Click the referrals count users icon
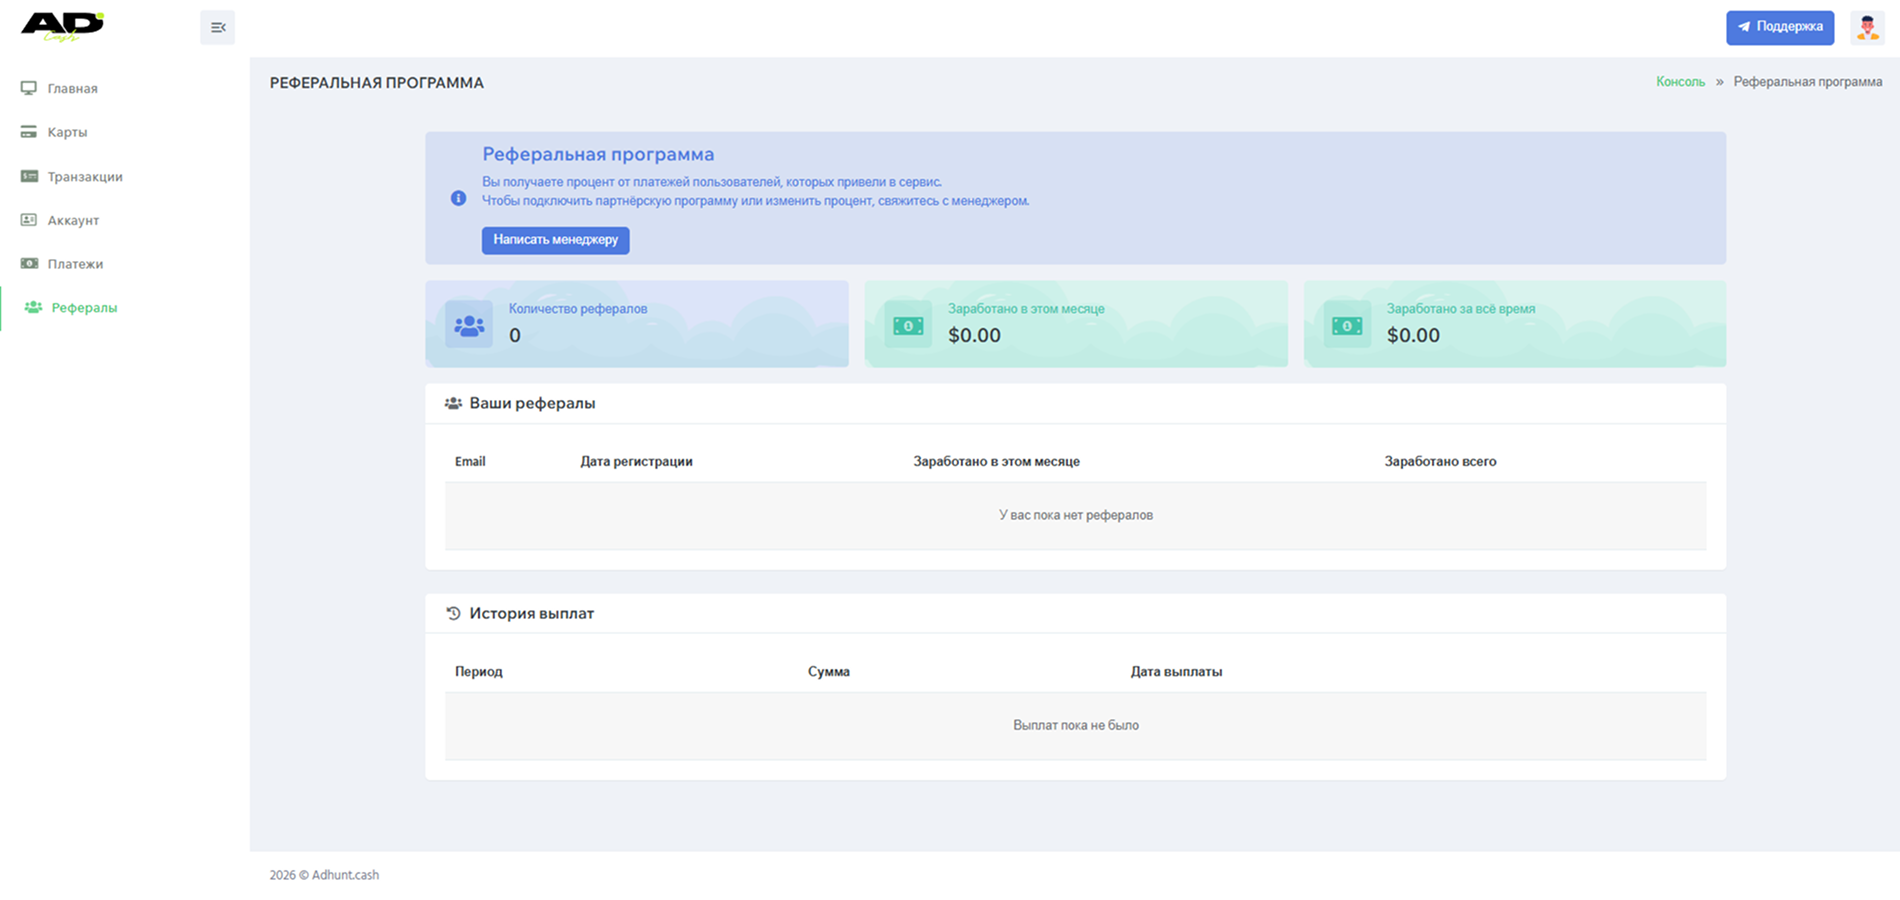1900x900 pixels. (x=469, y=325)
